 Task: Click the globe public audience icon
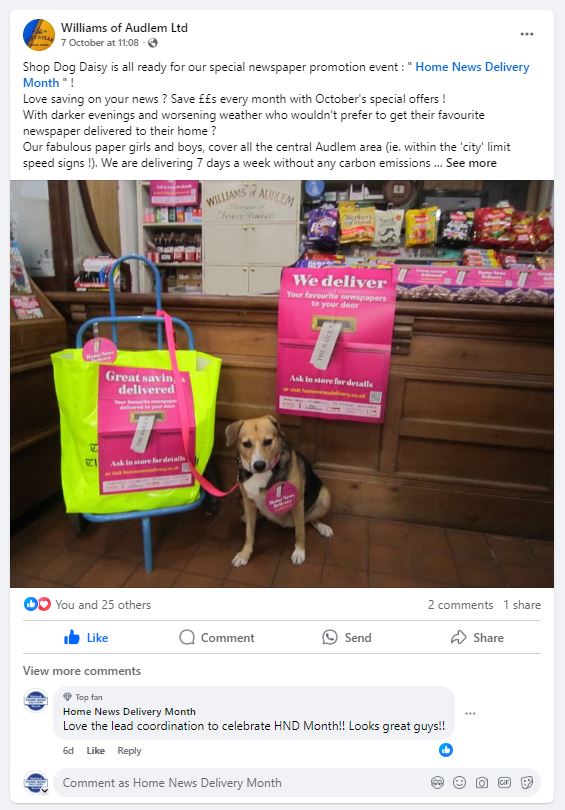[152, 43]
